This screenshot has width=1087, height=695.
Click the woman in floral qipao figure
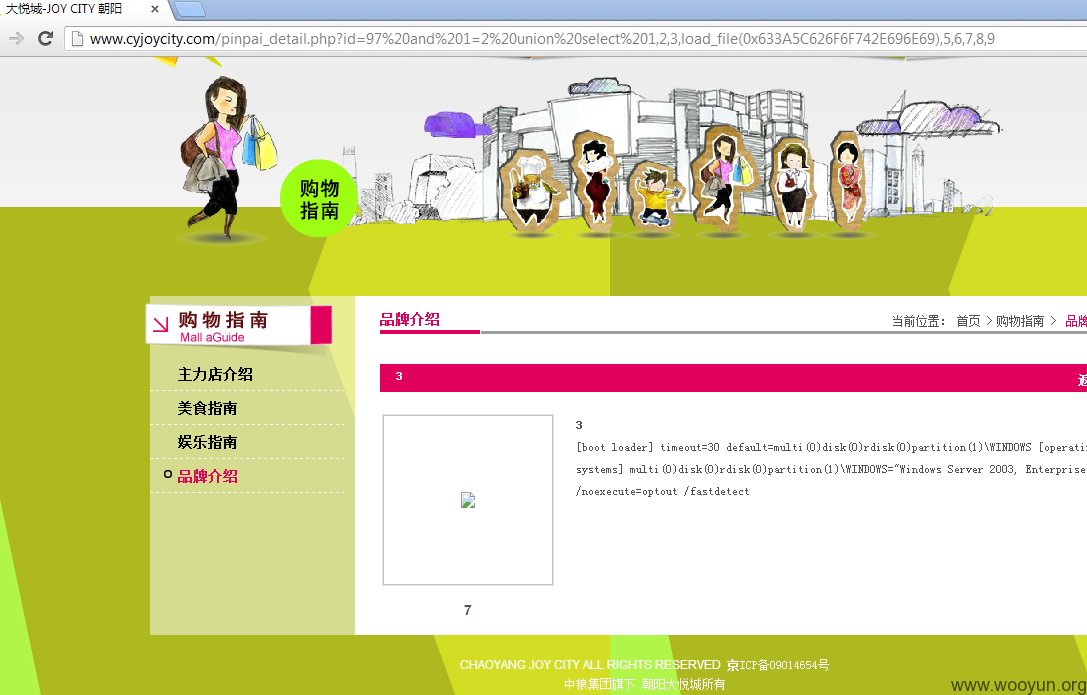tap(849, 180)
